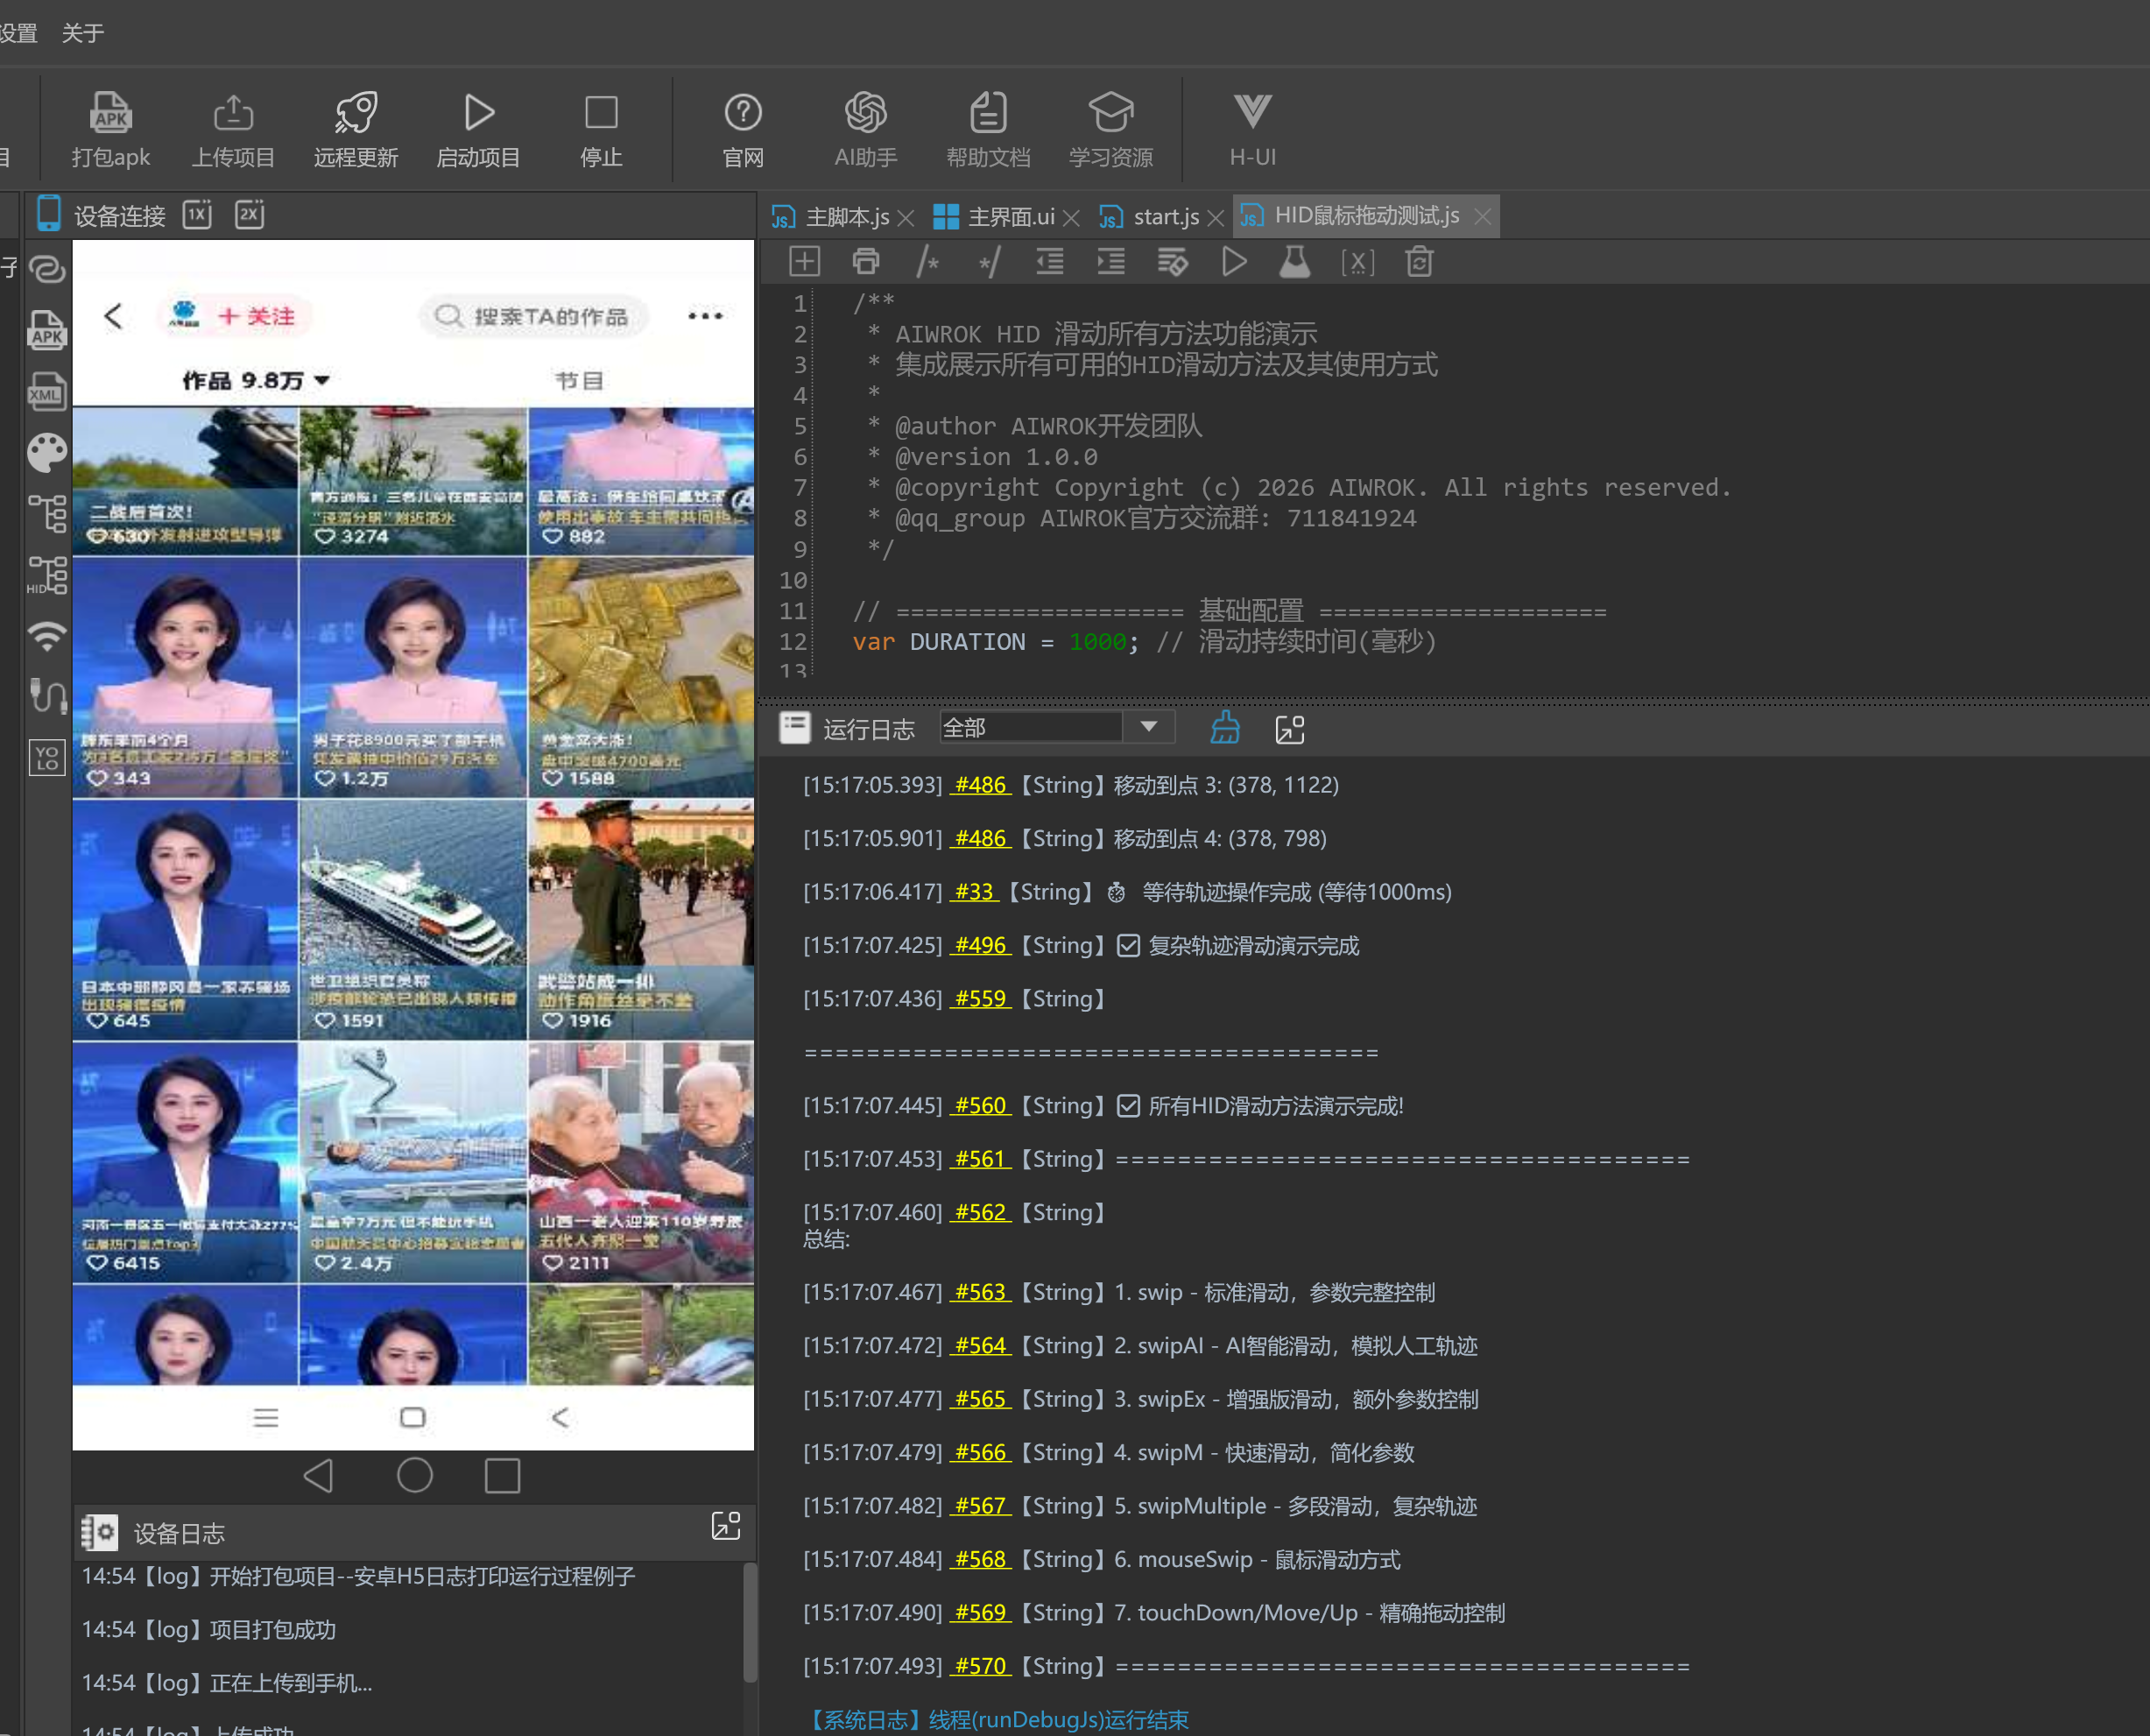Open 帮助文档 documentation
Viewport: 2150px width, 1736px height.
988,130
